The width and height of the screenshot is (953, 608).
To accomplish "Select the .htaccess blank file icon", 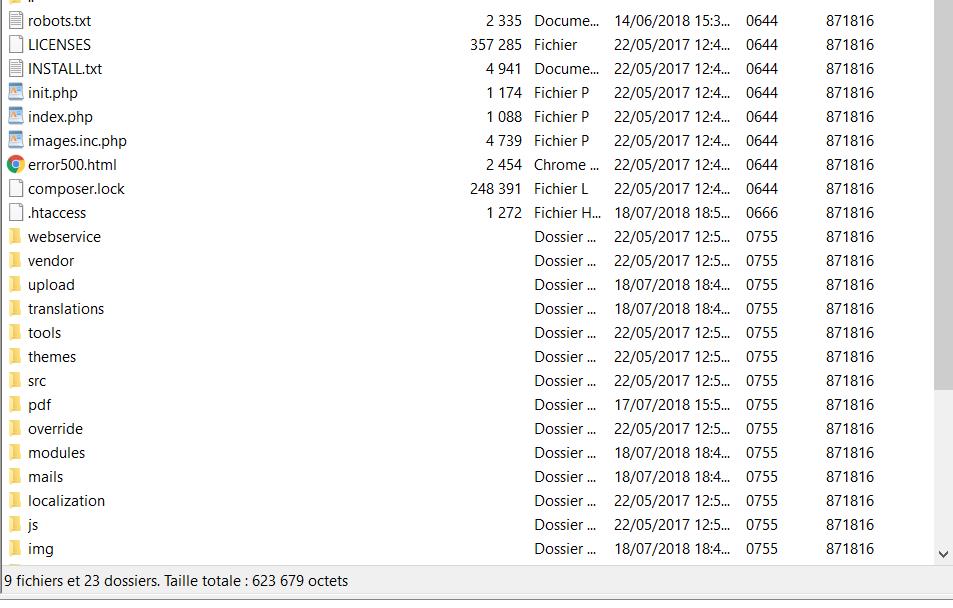I will pyautogui.click(x=16, y=213).
